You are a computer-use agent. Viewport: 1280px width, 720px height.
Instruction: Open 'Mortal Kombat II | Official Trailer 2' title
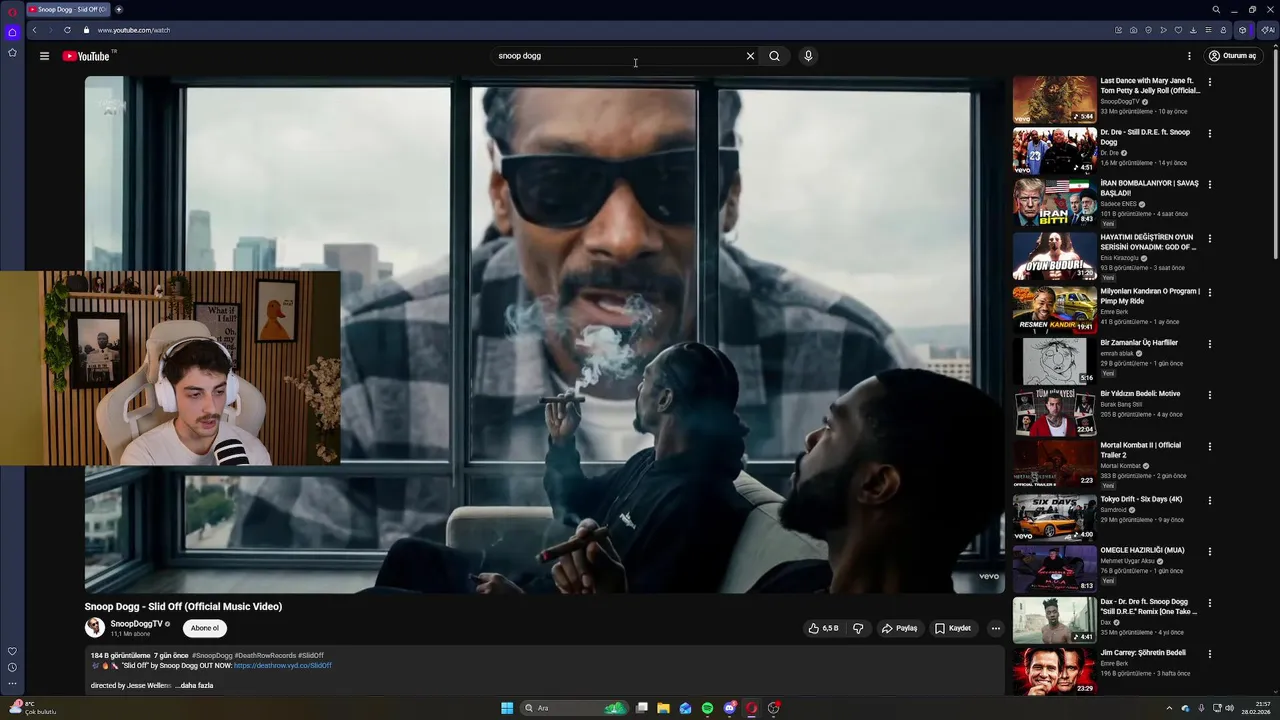(1141, 450)
